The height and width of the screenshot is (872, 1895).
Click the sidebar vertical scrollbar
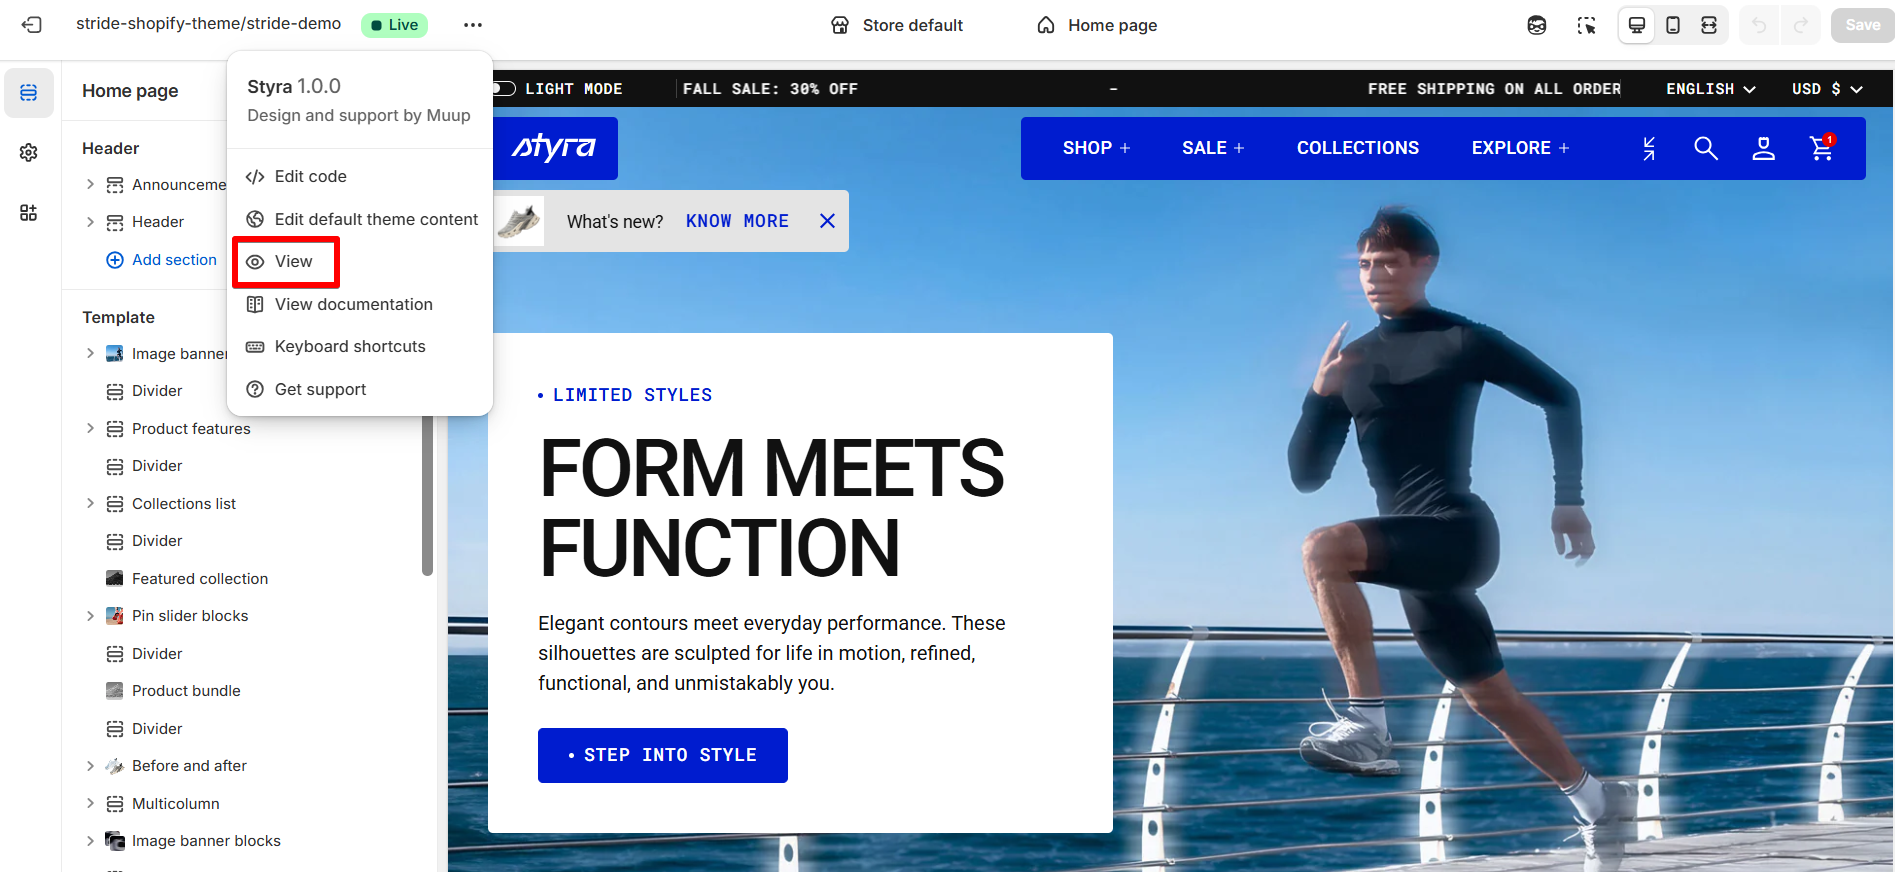point(428,495)
